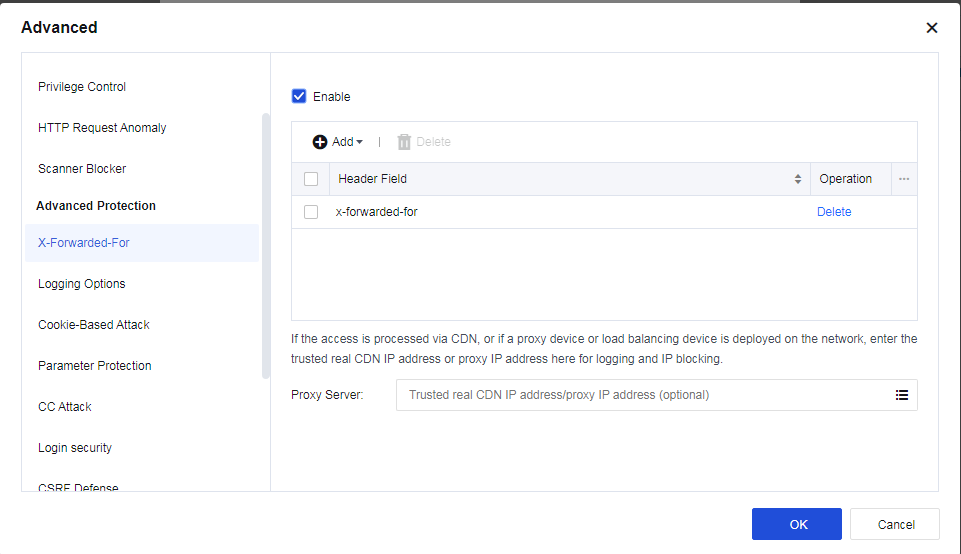Click the list icon in Proxy Server field
Viewport: 961px width, 554px height.
tap(901, 395)
